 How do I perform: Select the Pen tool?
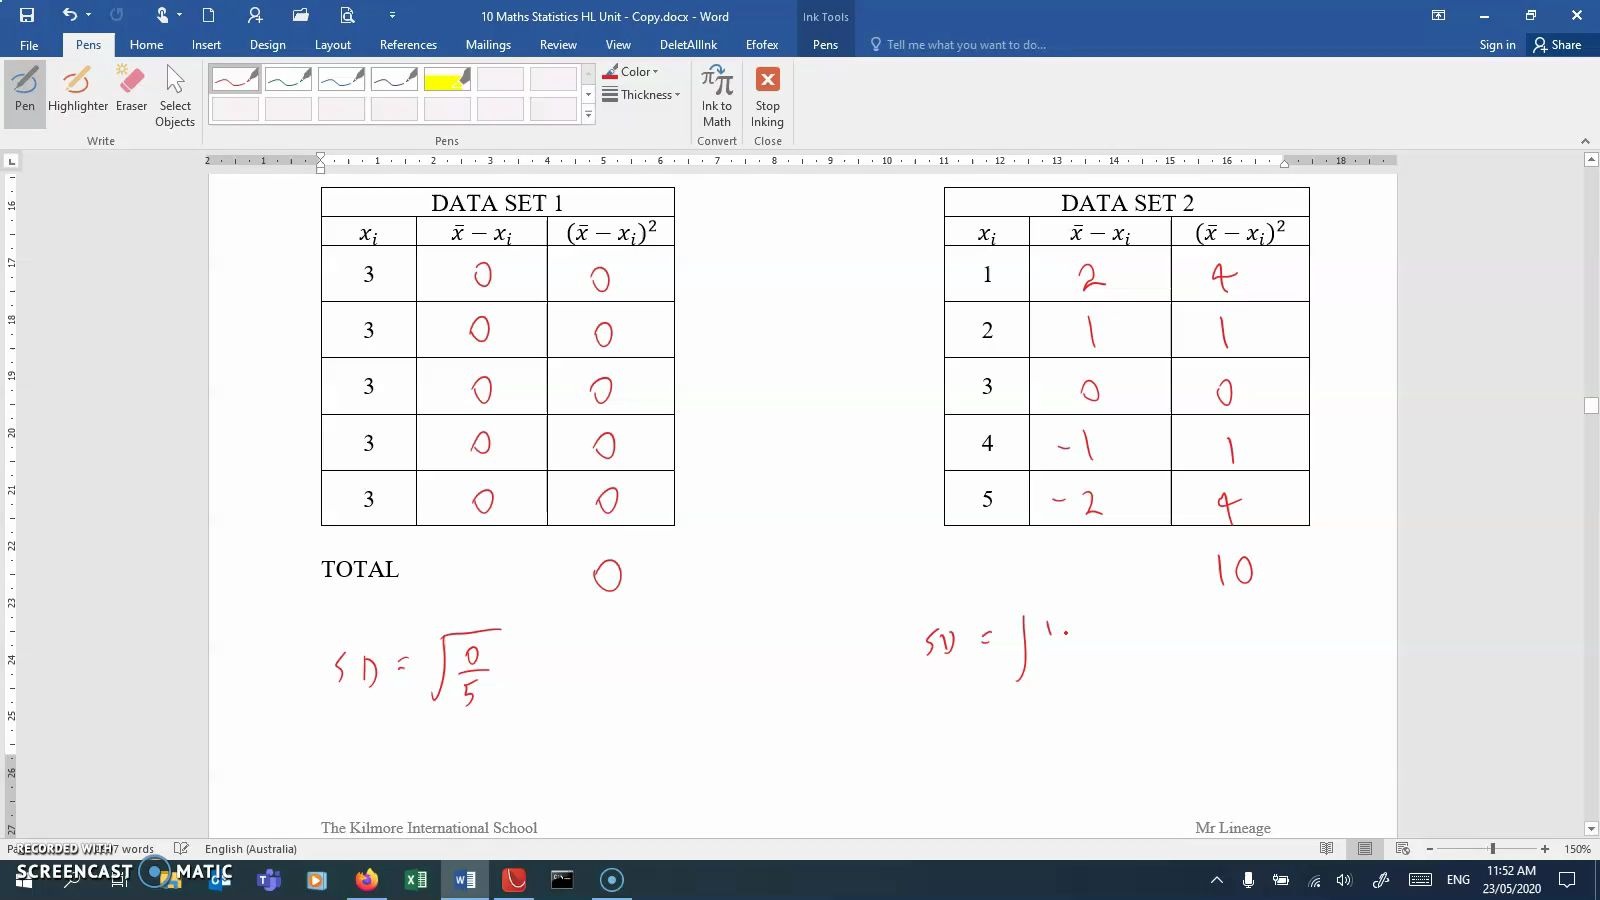click(x=24, y=90)
